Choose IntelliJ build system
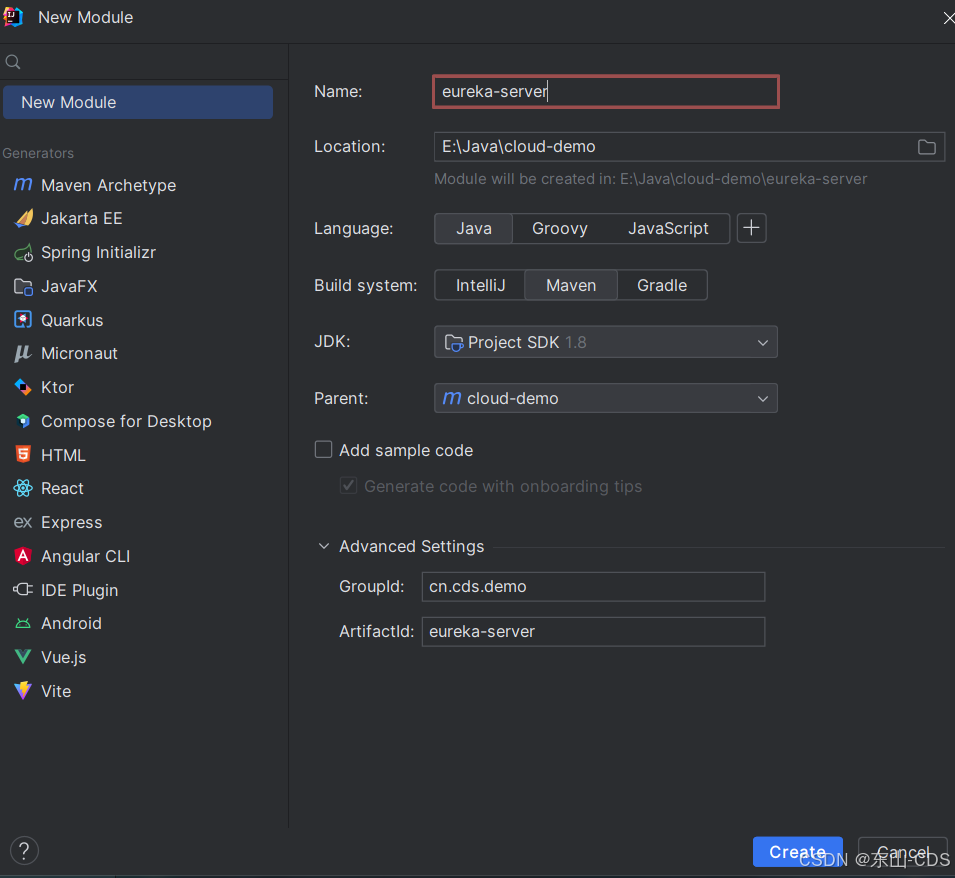This screenshot has height=878, width=955. point(480,285)
